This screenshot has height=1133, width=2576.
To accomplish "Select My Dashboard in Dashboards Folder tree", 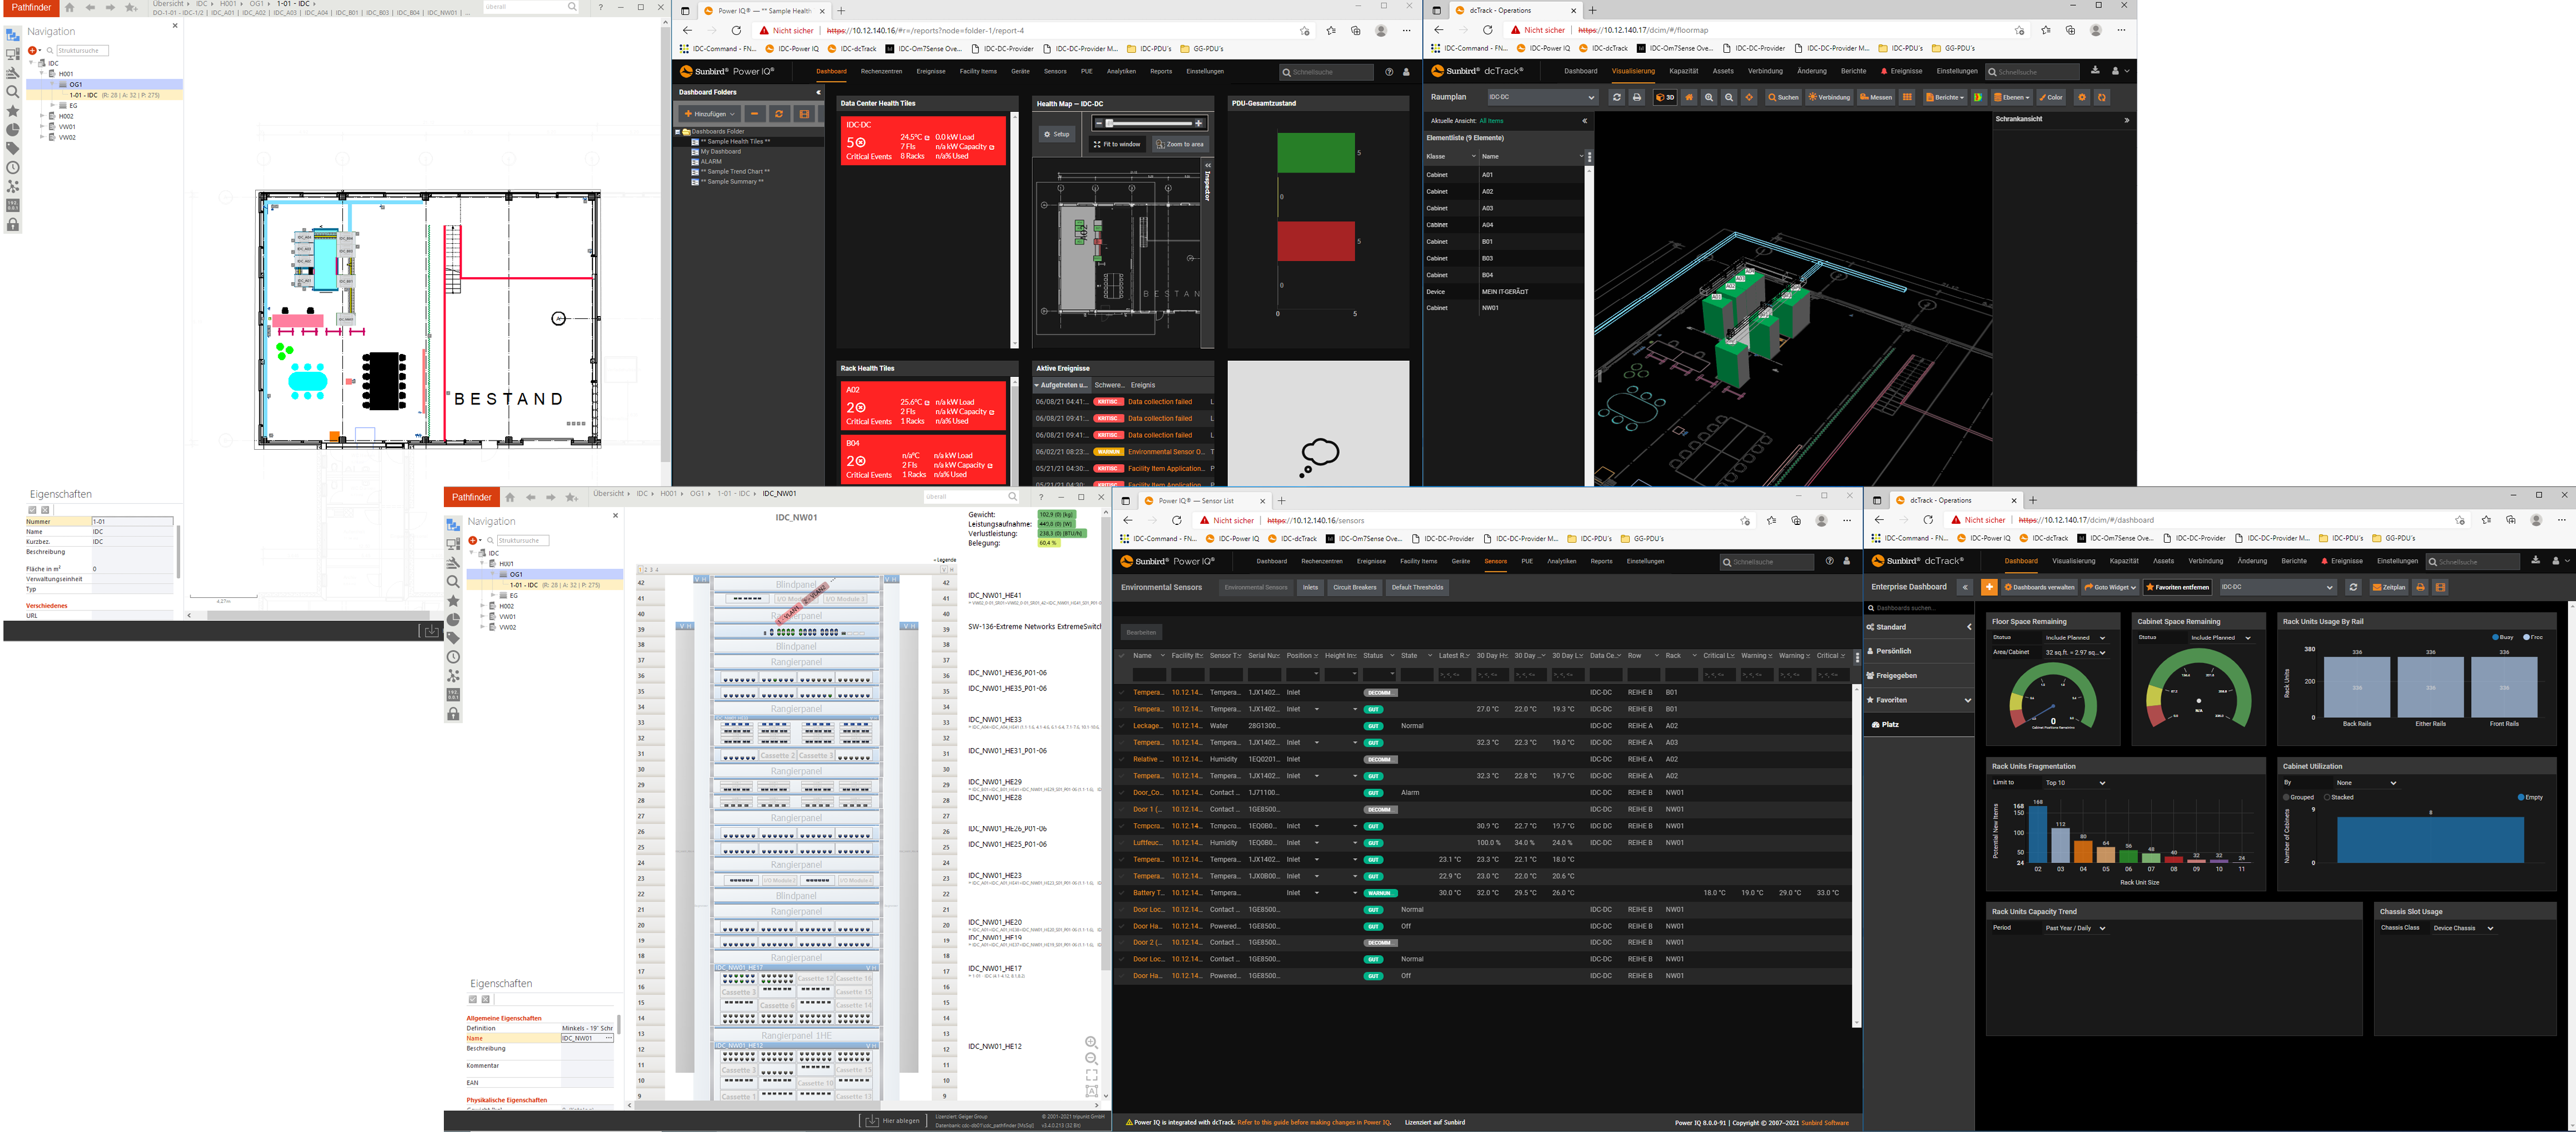I will click(x=720, y=151).
